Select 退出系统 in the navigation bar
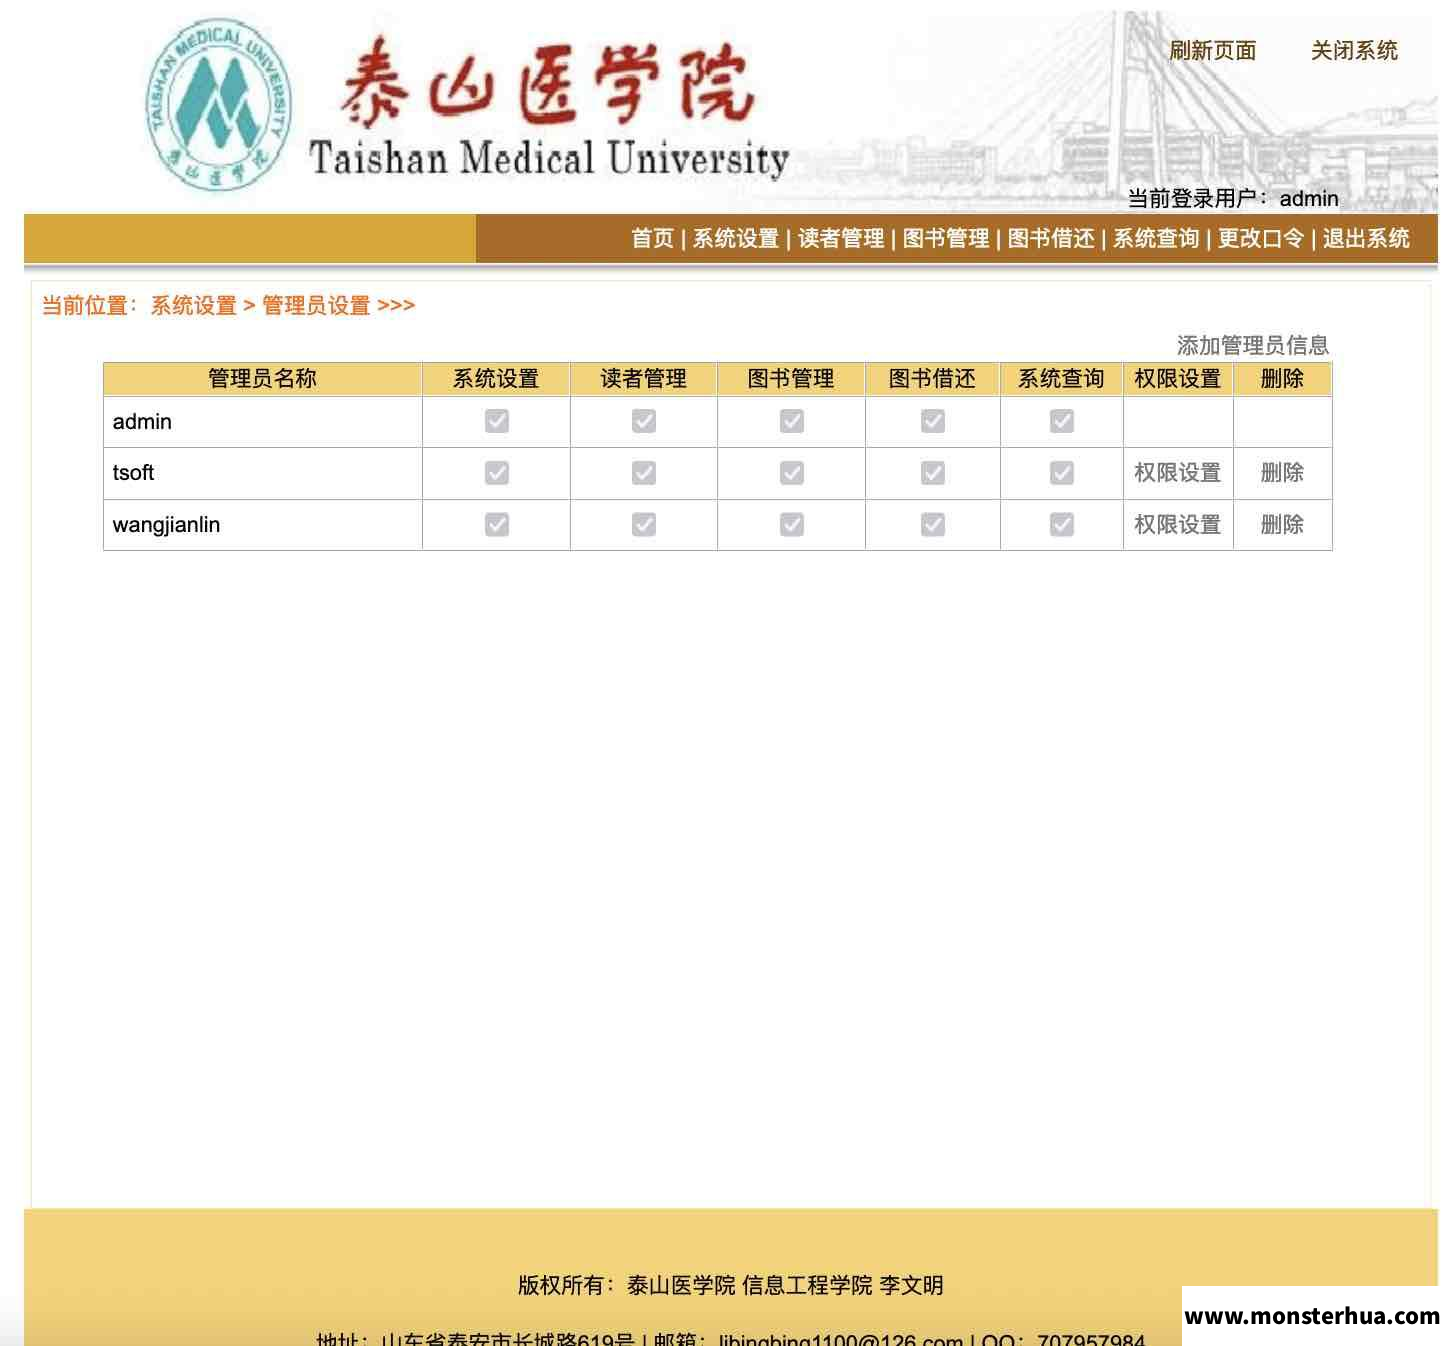The width and height of the screenshot is (1442, 1346). coord(1366,238)
